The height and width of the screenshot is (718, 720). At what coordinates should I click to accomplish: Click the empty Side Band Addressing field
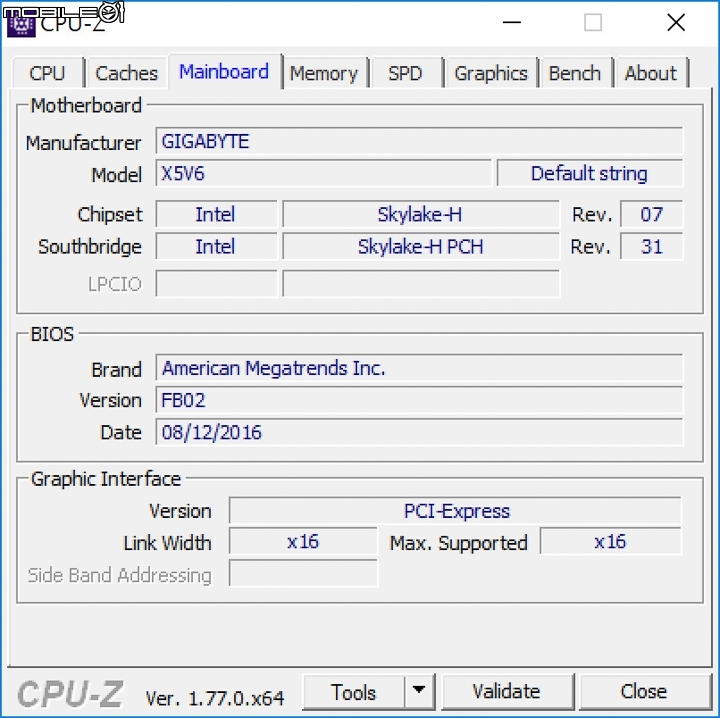tap(303, 573)
